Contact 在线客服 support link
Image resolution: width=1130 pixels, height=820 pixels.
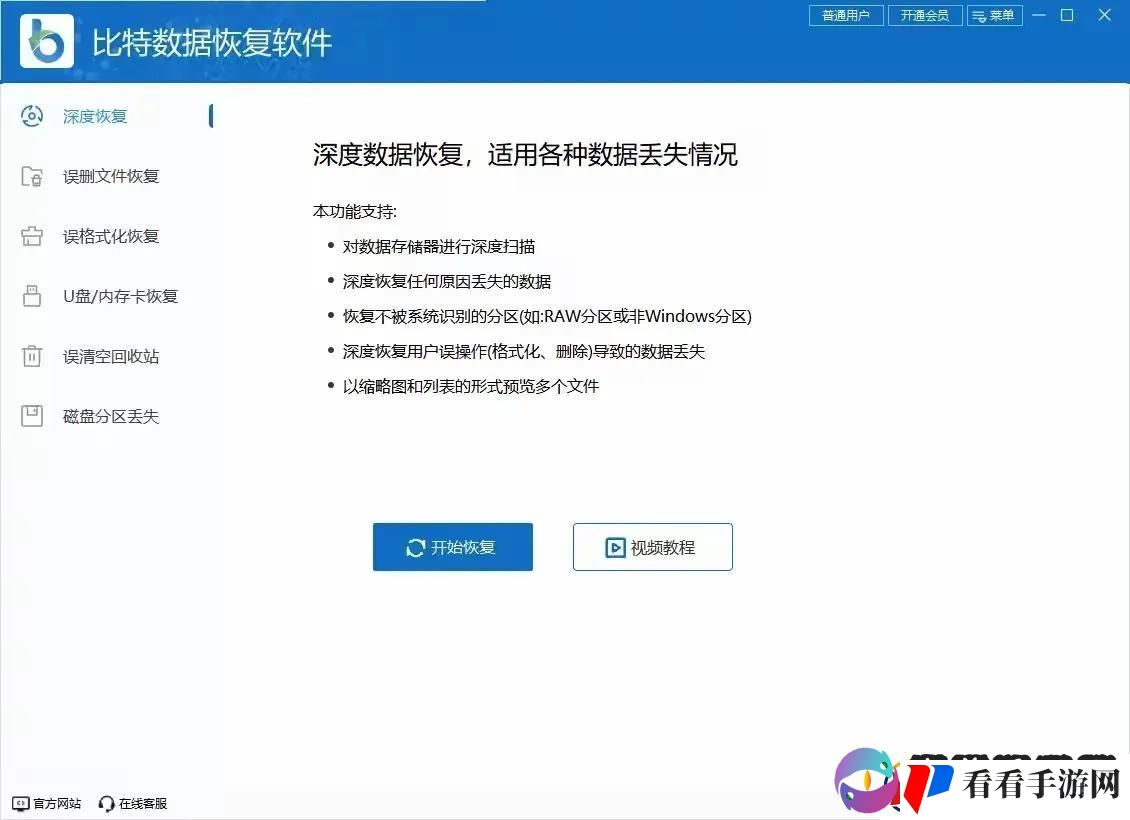[133, 803]
